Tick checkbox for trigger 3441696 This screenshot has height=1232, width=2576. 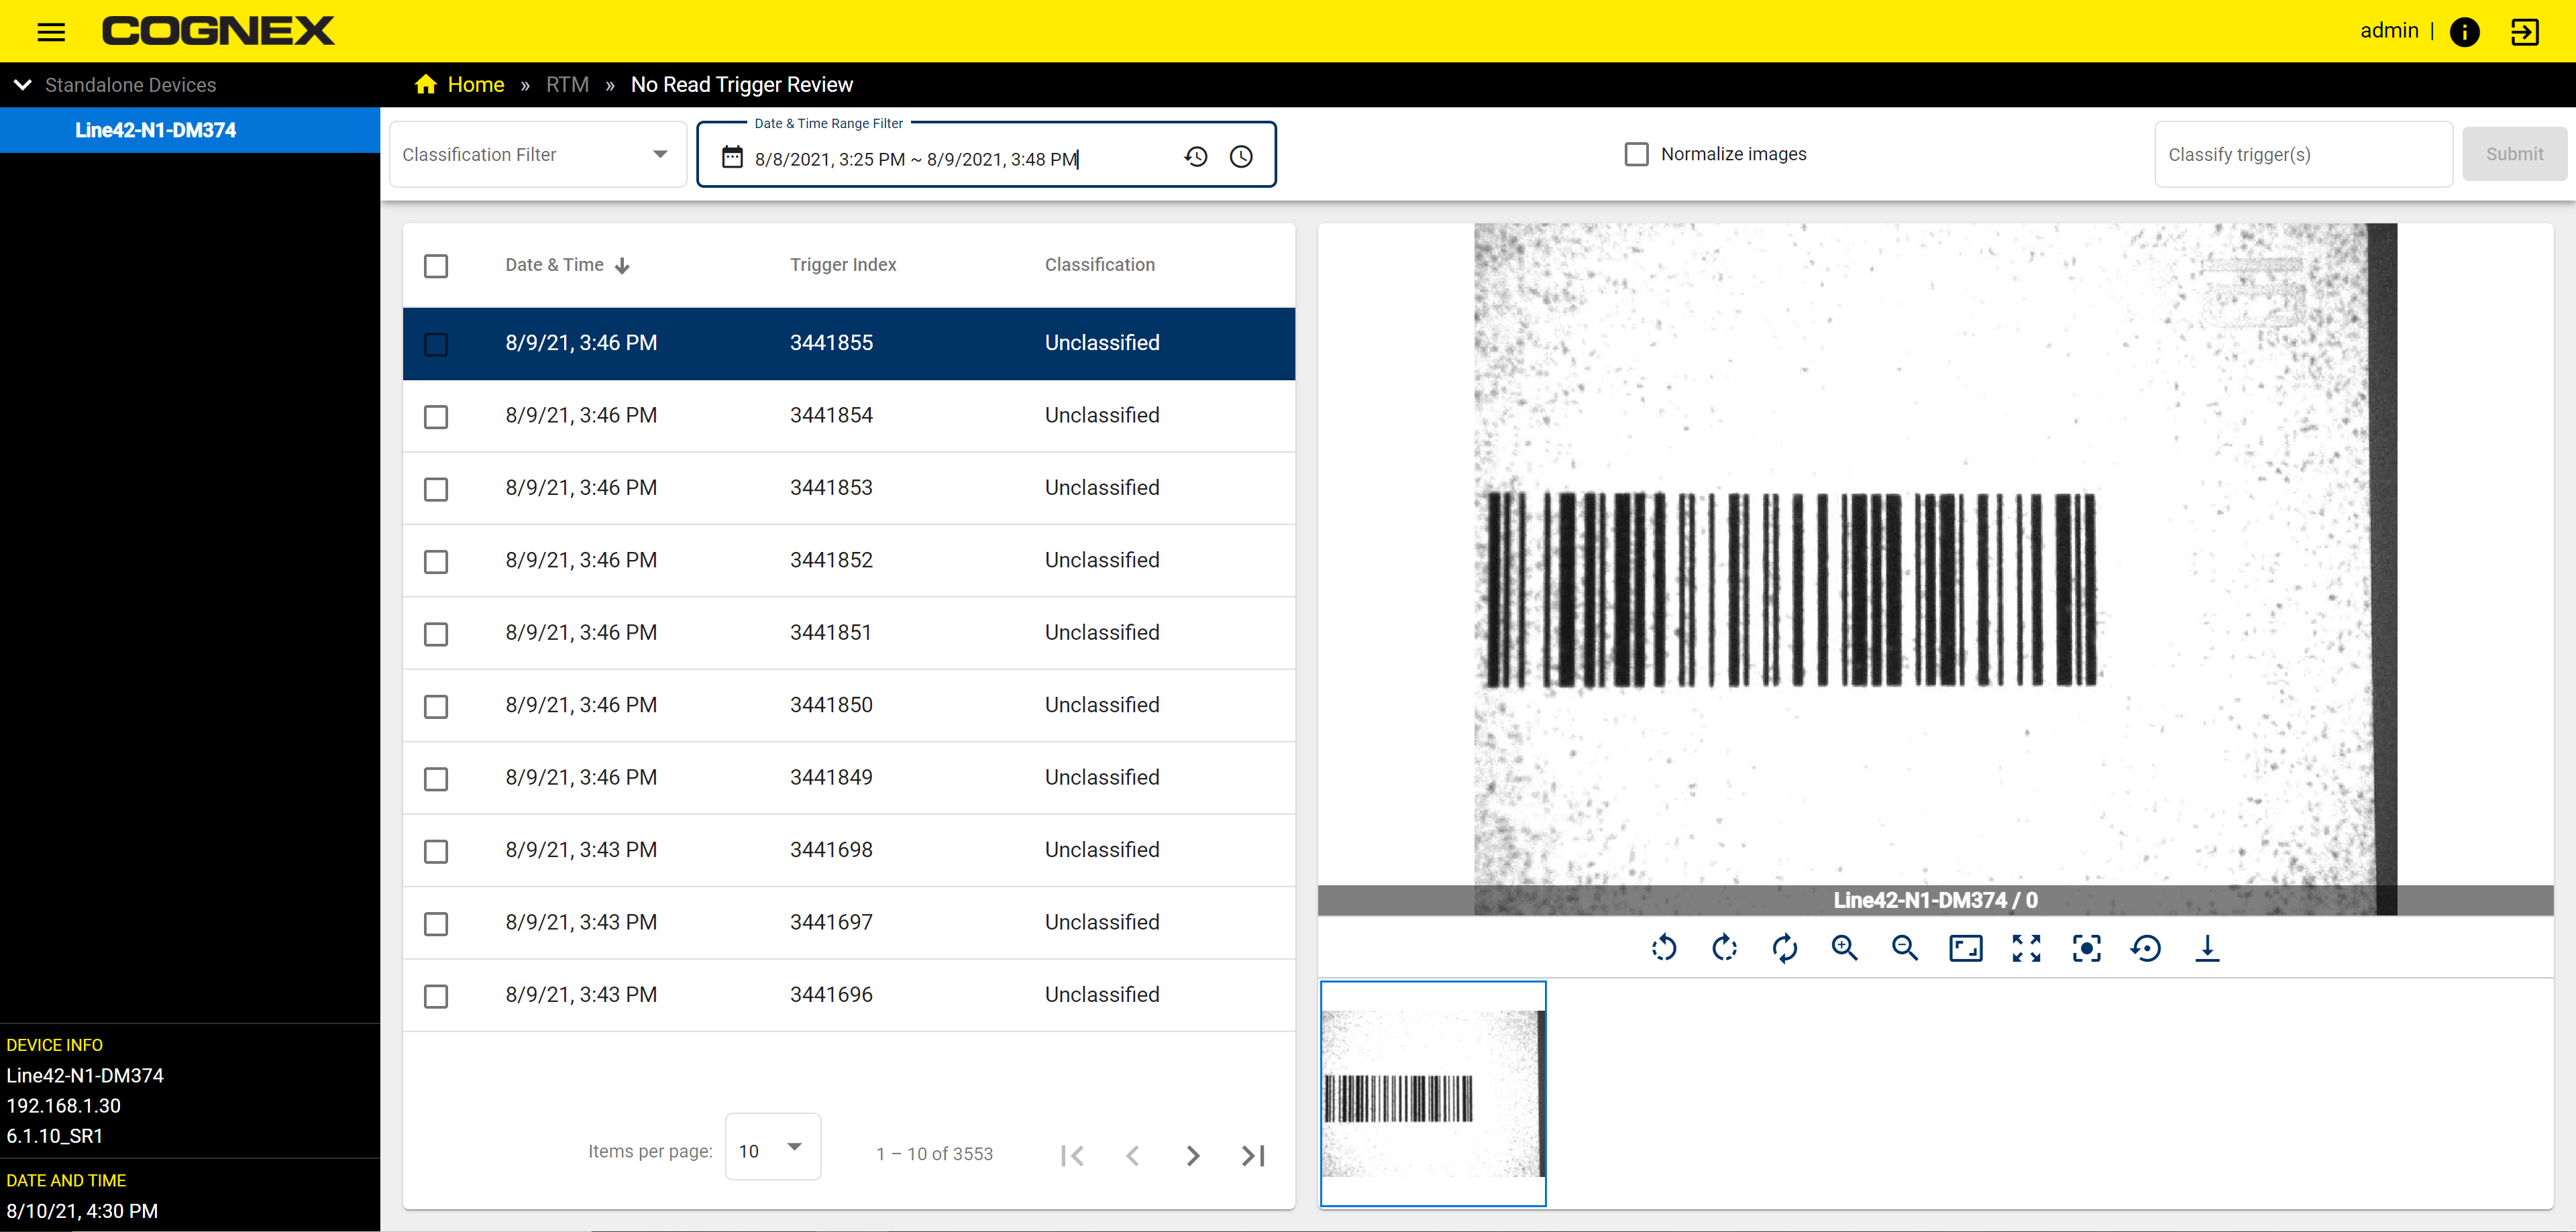(x=436, y=996)
